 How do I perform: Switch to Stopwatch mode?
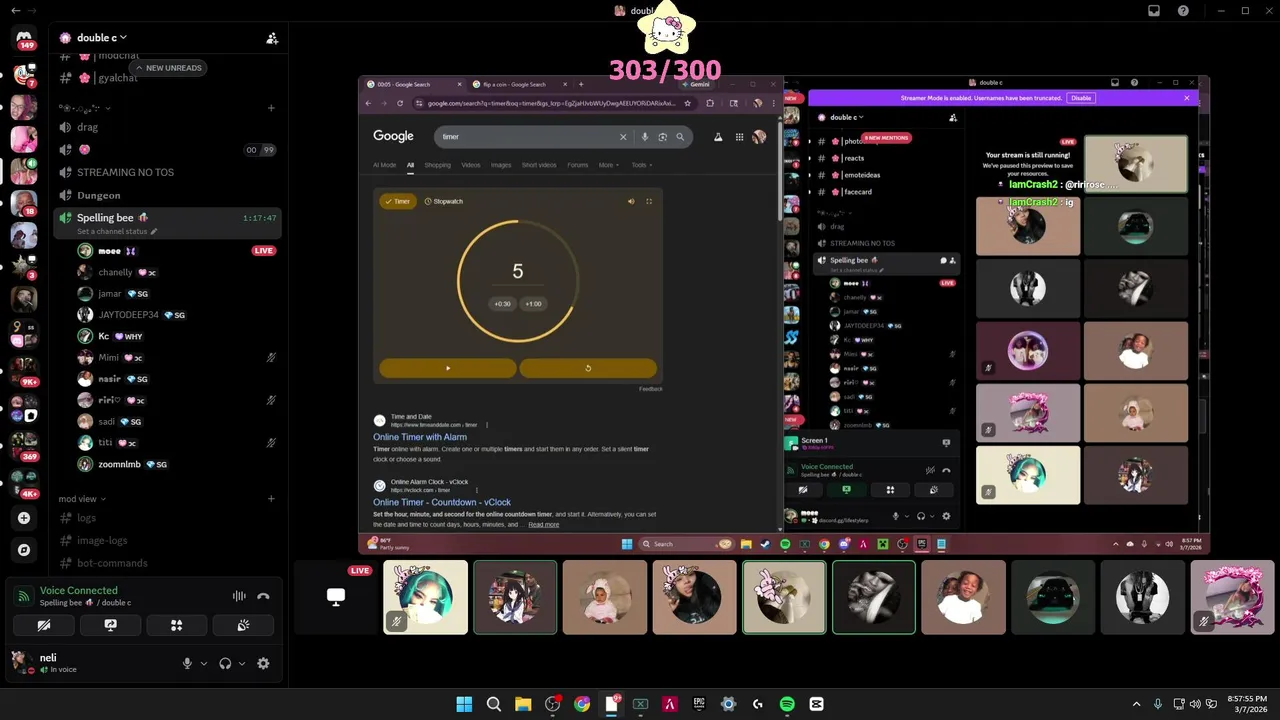click(x=444, y=201)
